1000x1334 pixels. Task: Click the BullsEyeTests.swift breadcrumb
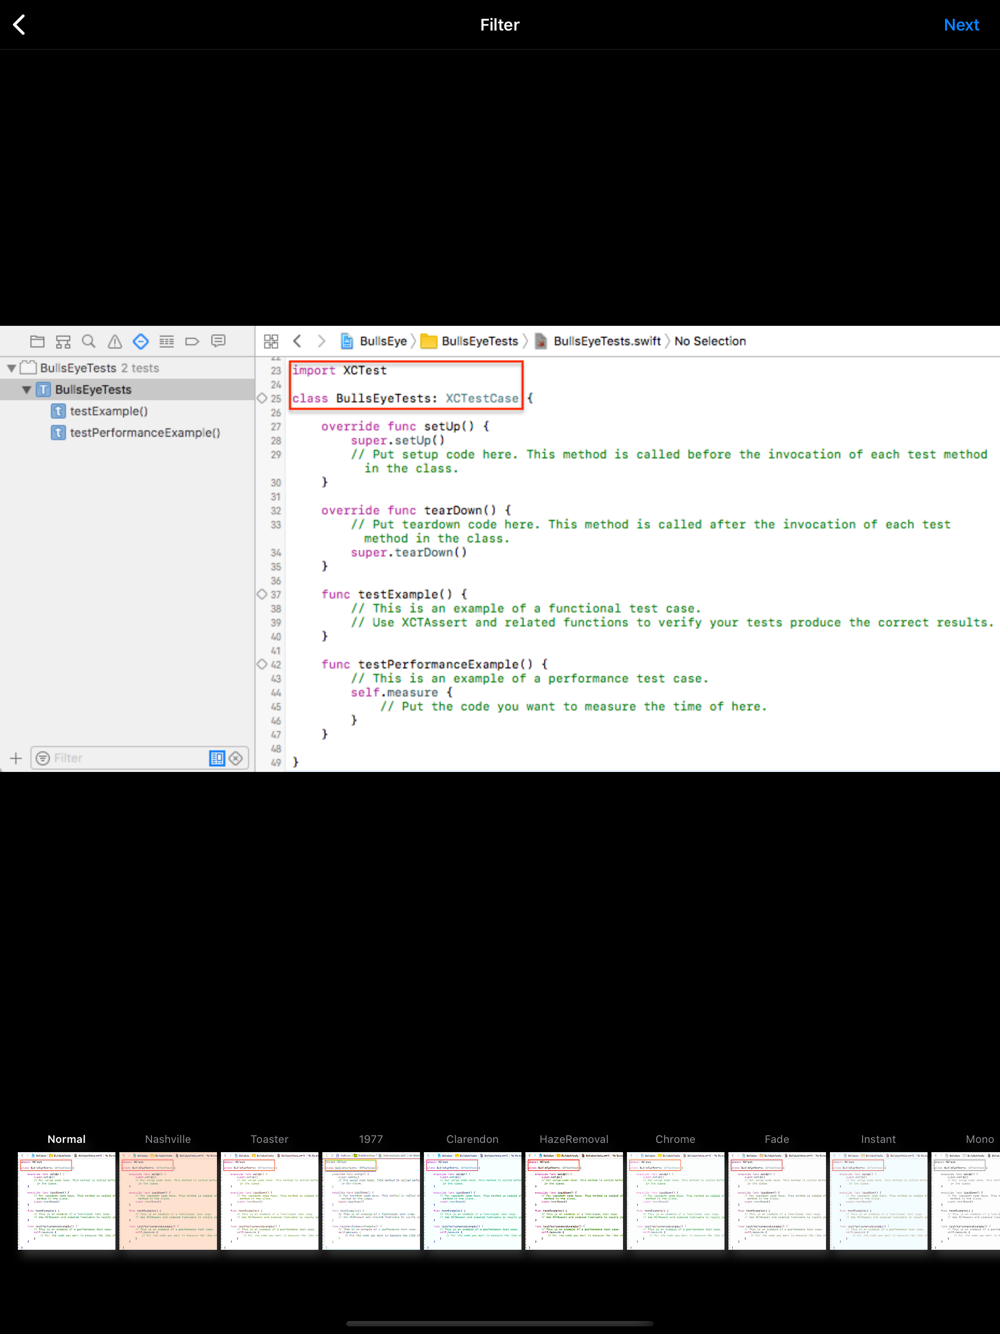[x=597, y=341]
